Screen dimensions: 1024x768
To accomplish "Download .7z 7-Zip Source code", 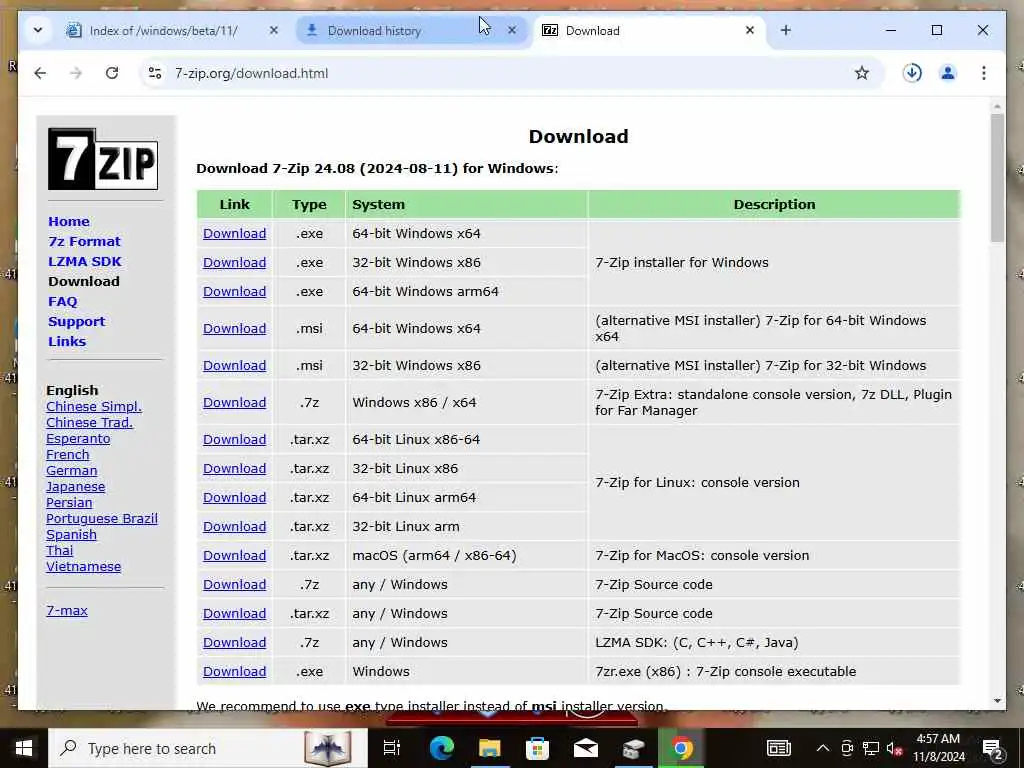I will [x=234, y=584].
